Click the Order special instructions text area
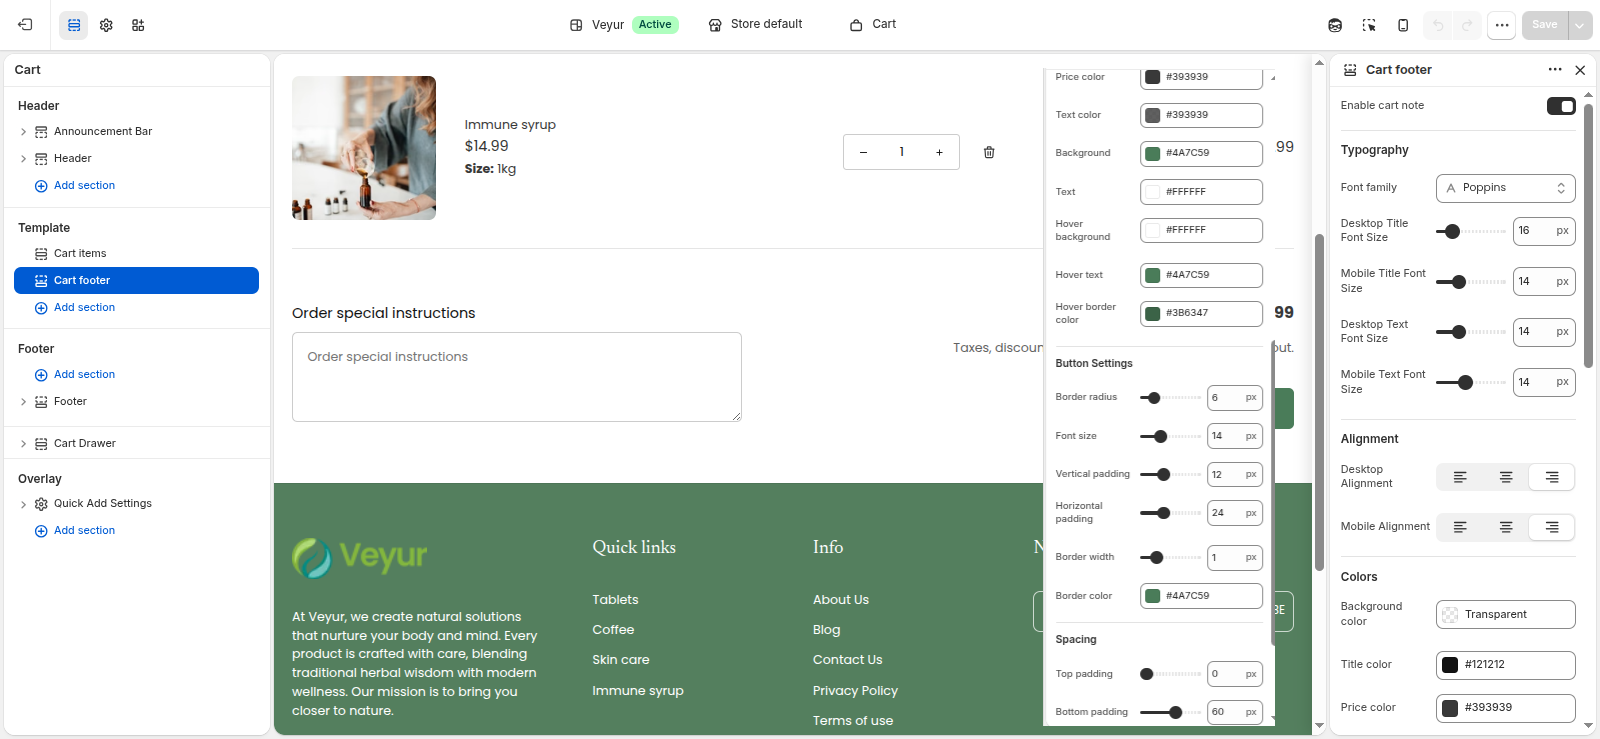 click(x=517, y=377)
